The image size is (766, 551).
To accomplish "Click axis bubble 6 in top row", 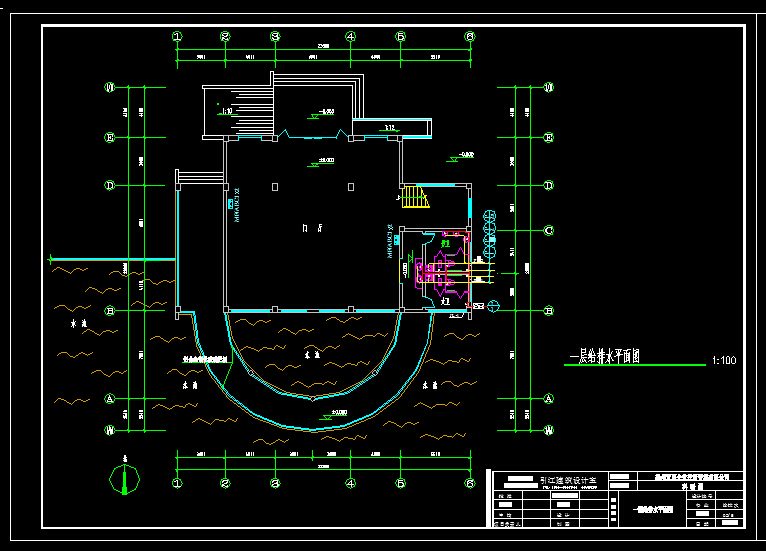I will [x=470, y=36].
